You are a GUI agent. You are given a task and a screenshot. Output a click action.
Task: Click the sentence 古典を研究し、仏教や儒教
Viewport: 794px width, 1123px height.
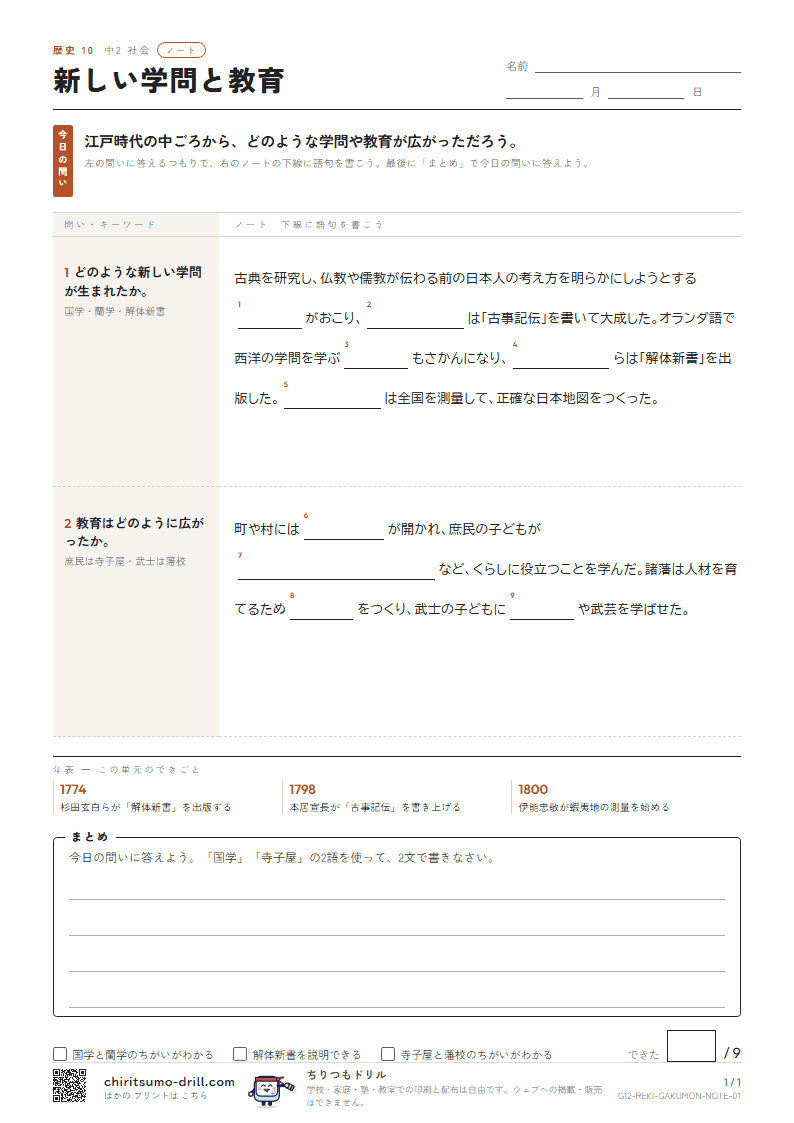click(x=465, y=279)
